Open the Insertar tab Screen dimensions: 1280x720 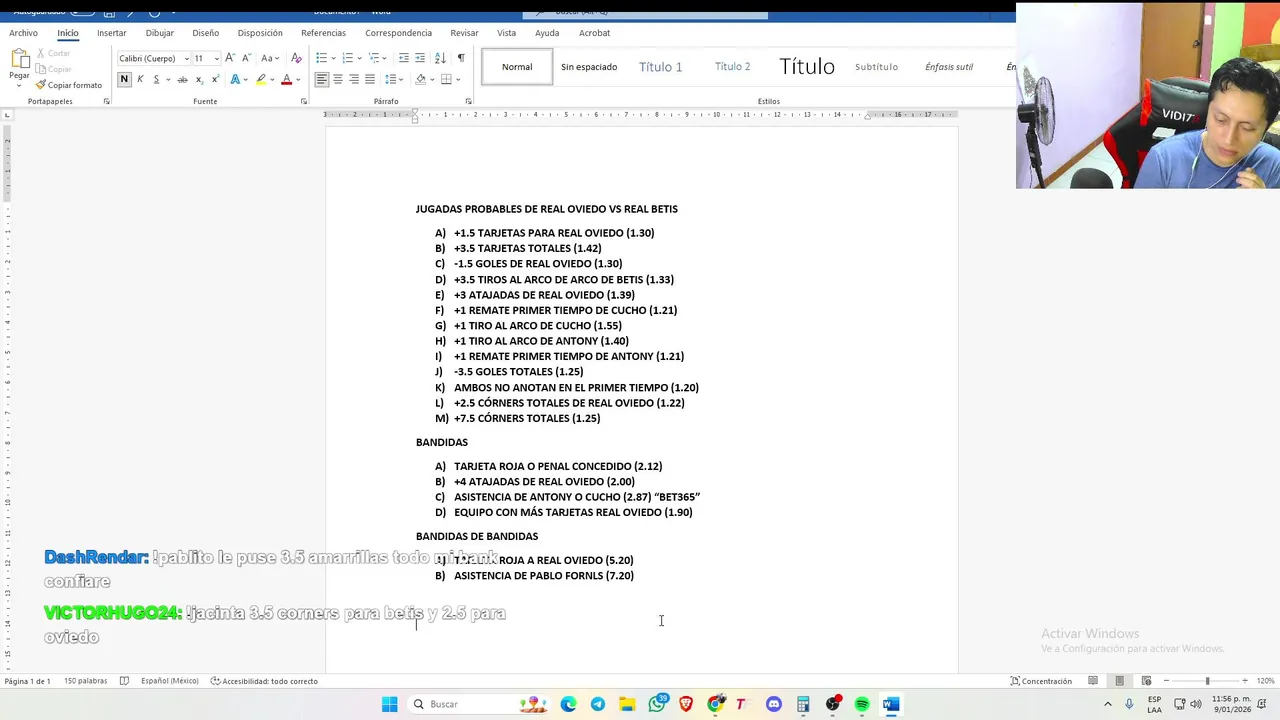click(x=111, y=33)
